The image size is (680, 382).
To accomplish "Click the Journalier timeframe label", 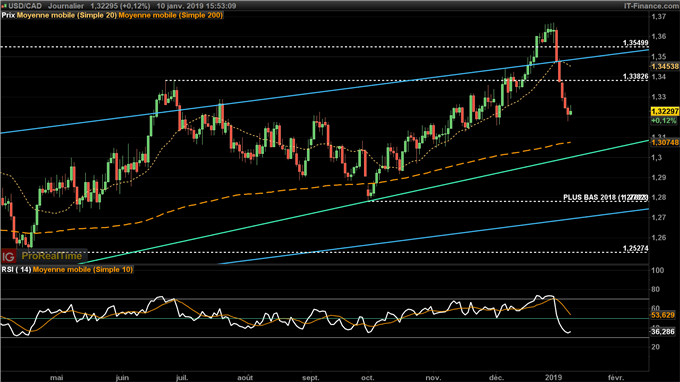I will tap(66, 6).
